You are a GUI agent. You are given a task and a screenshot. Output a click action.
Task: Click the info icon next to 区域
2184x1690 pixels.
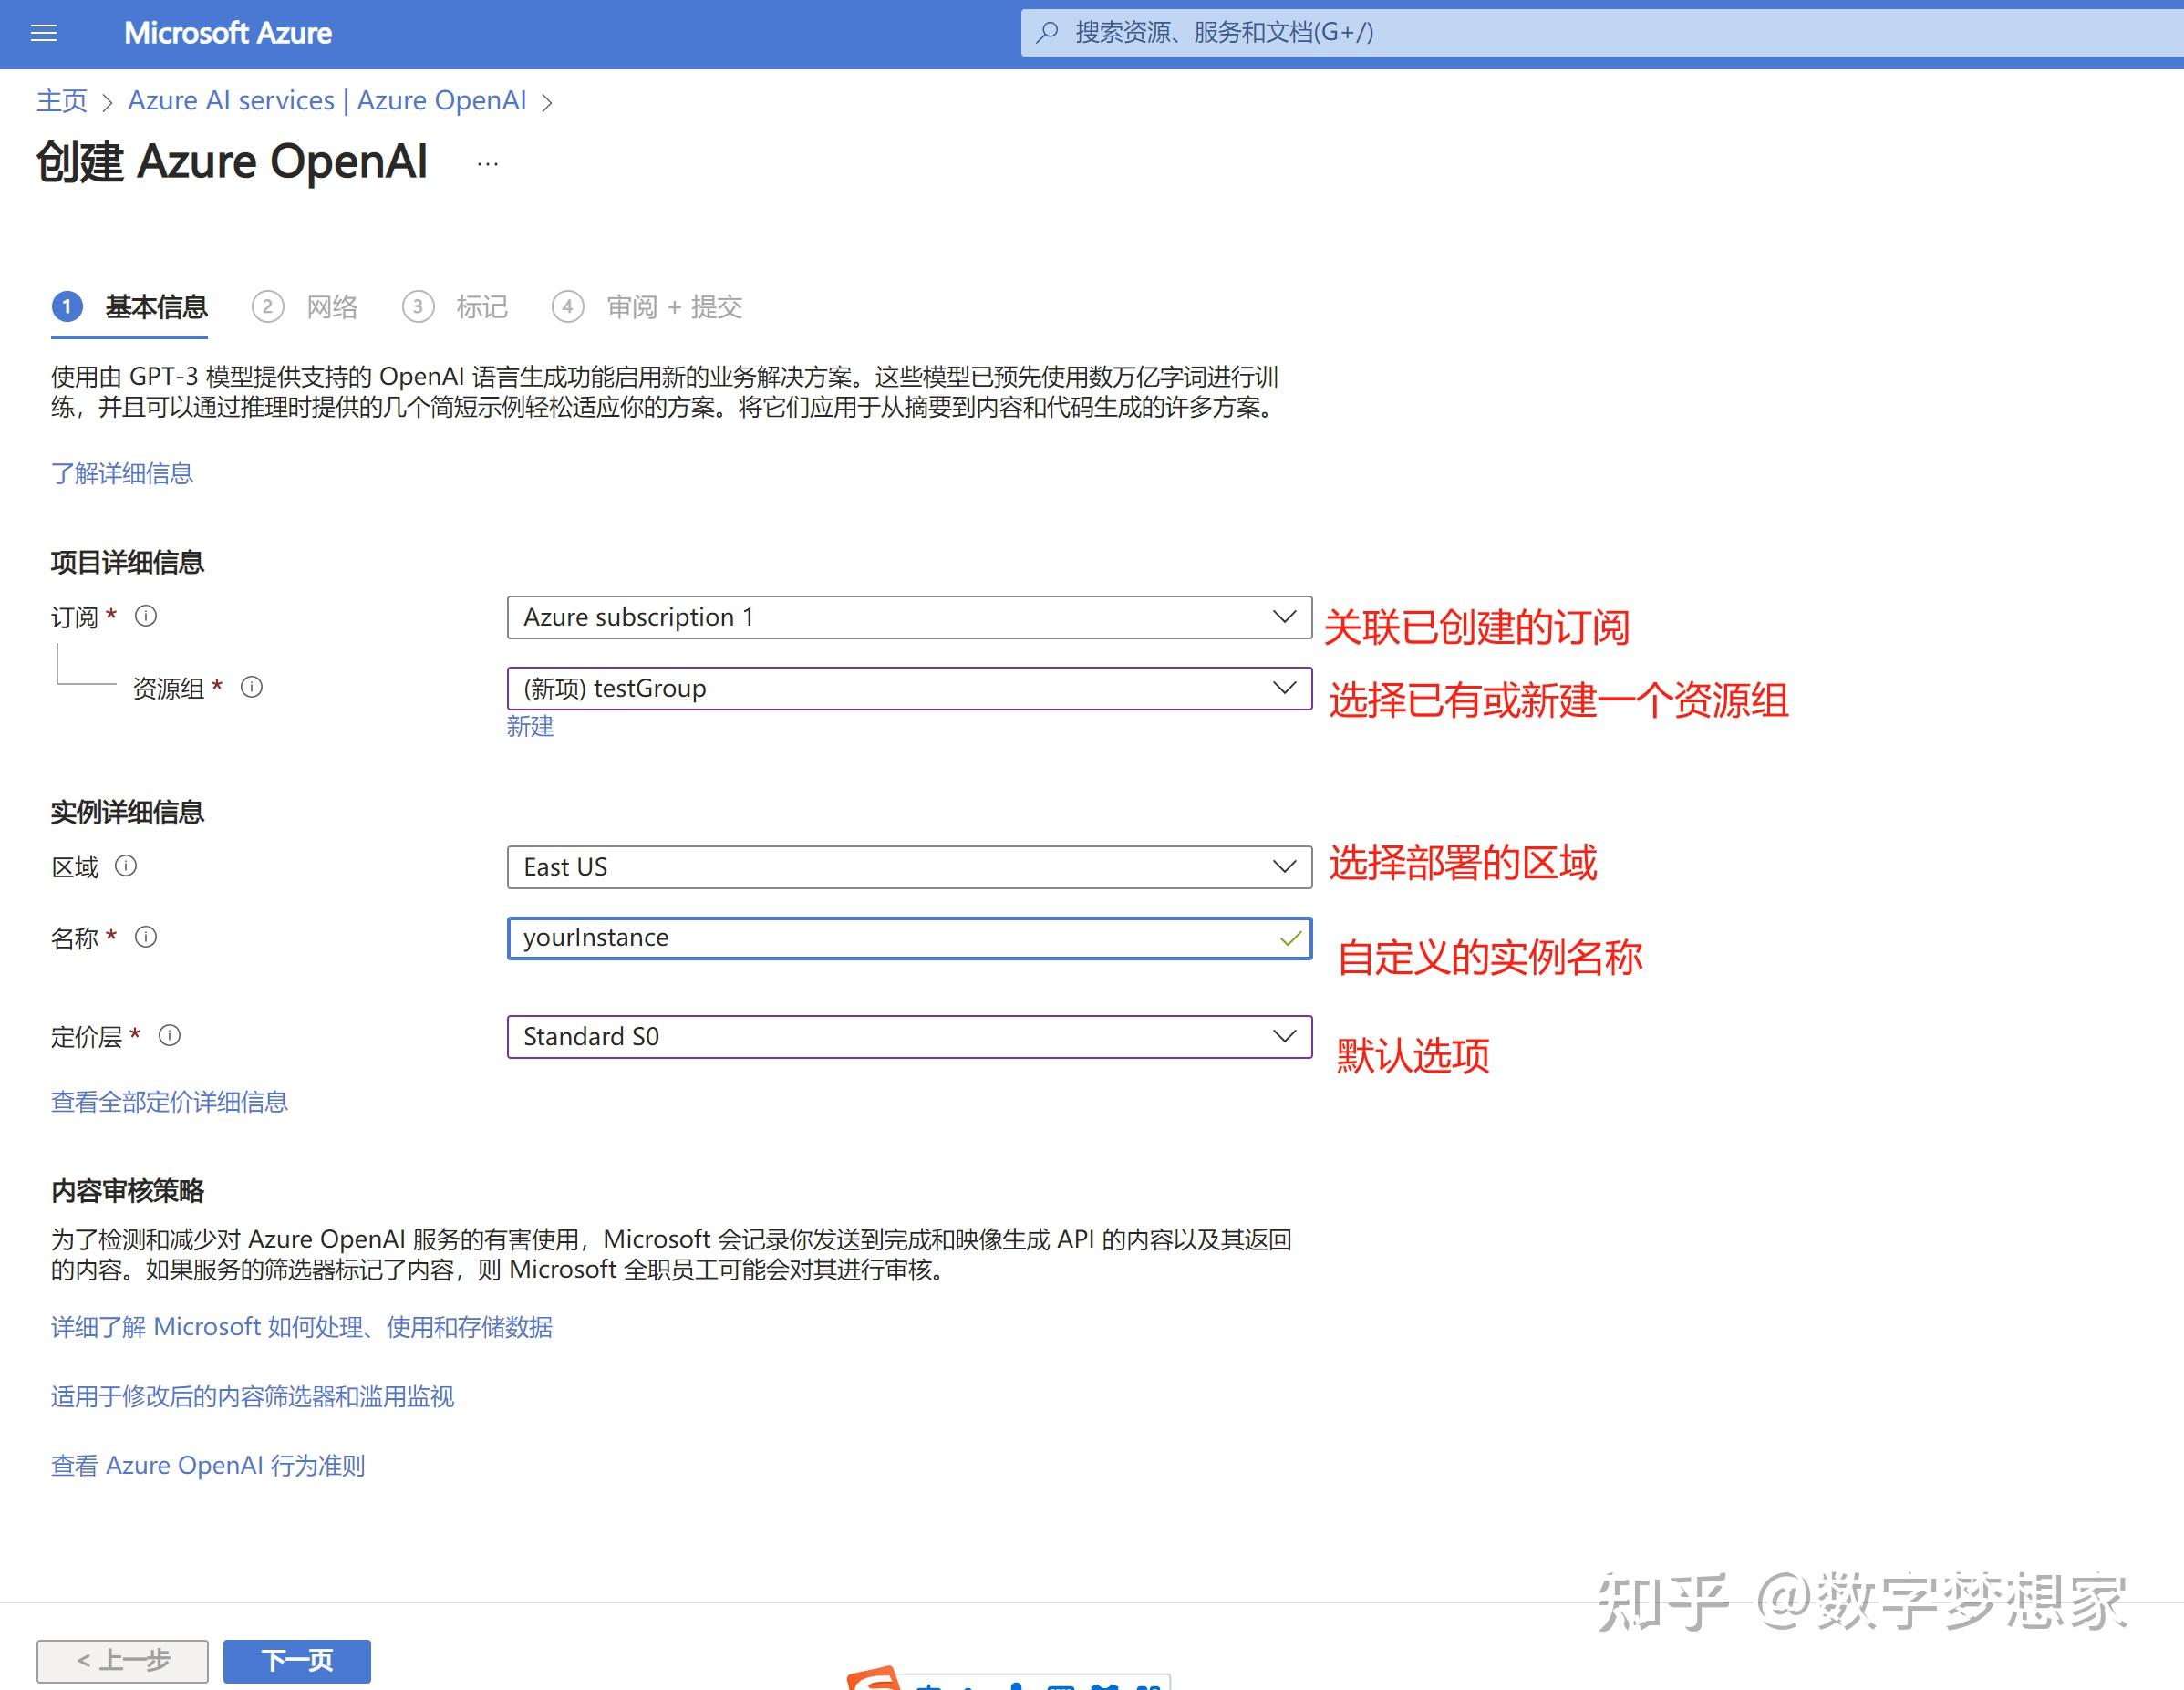point(126,866)
